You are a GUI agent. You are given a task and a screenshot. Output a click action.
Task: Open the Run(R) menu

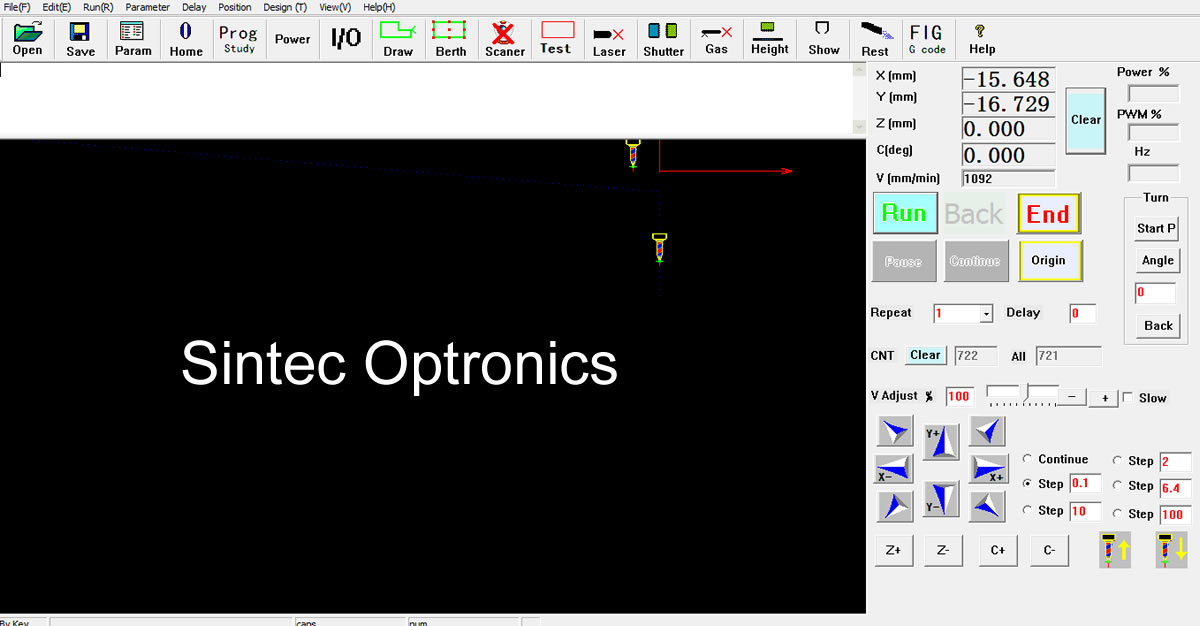coord(98,7)
